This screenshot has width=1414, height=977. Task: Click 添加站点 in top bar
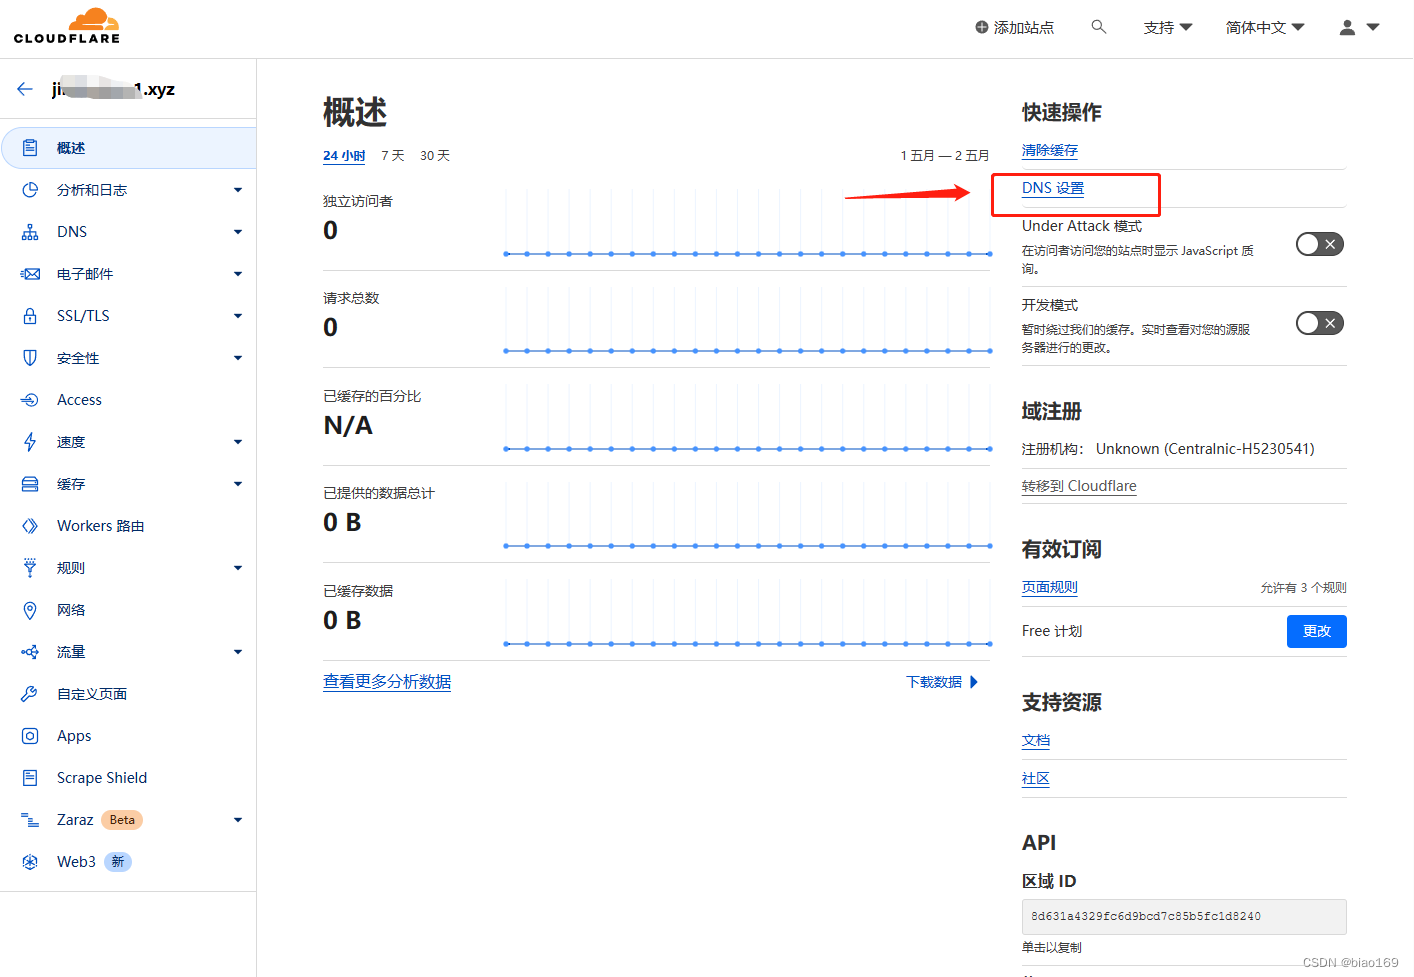(x=1023, y=27)
